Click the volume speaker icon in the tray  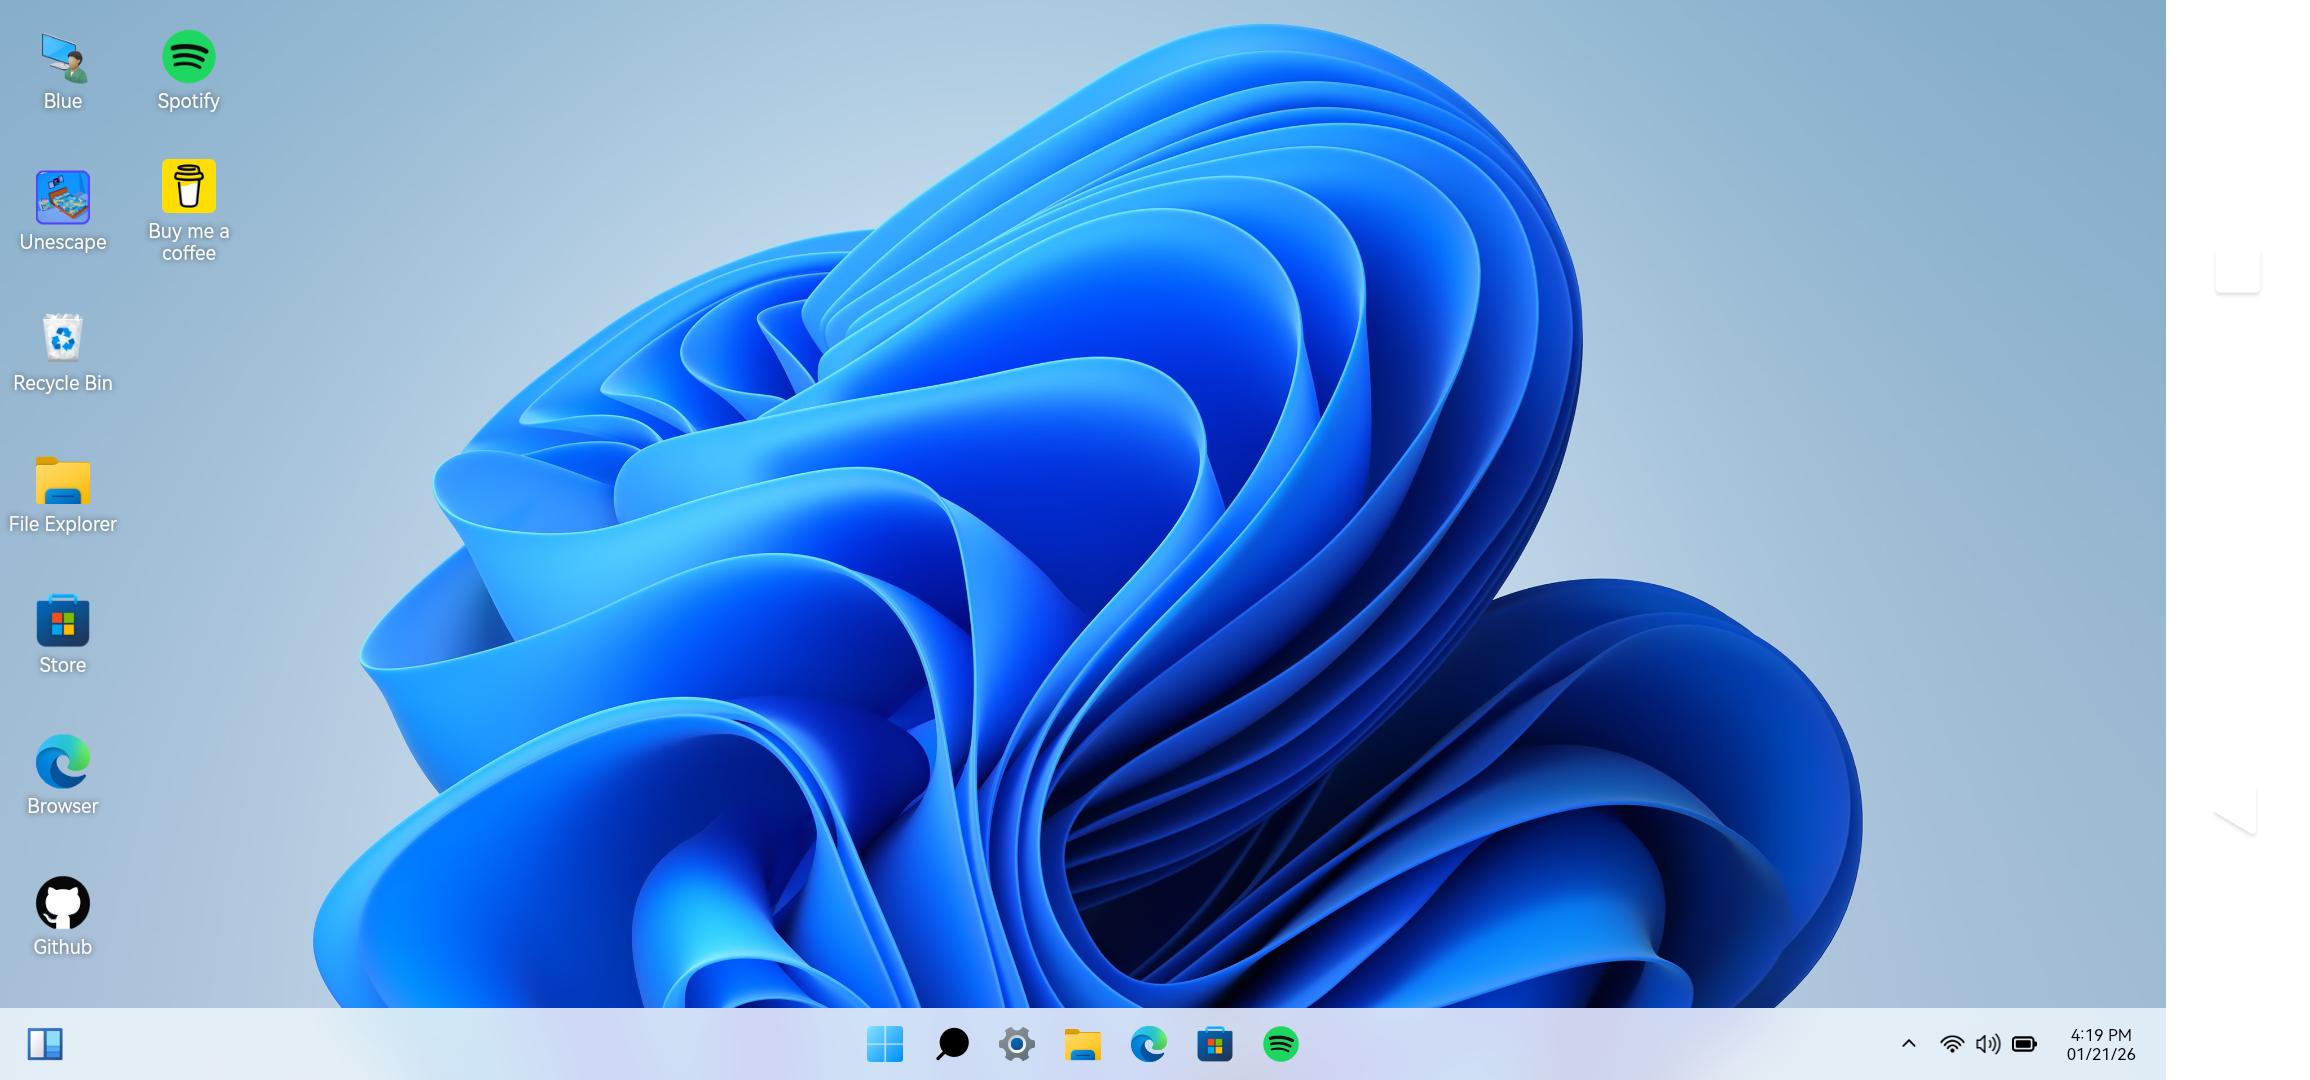click(1987, 1044)
